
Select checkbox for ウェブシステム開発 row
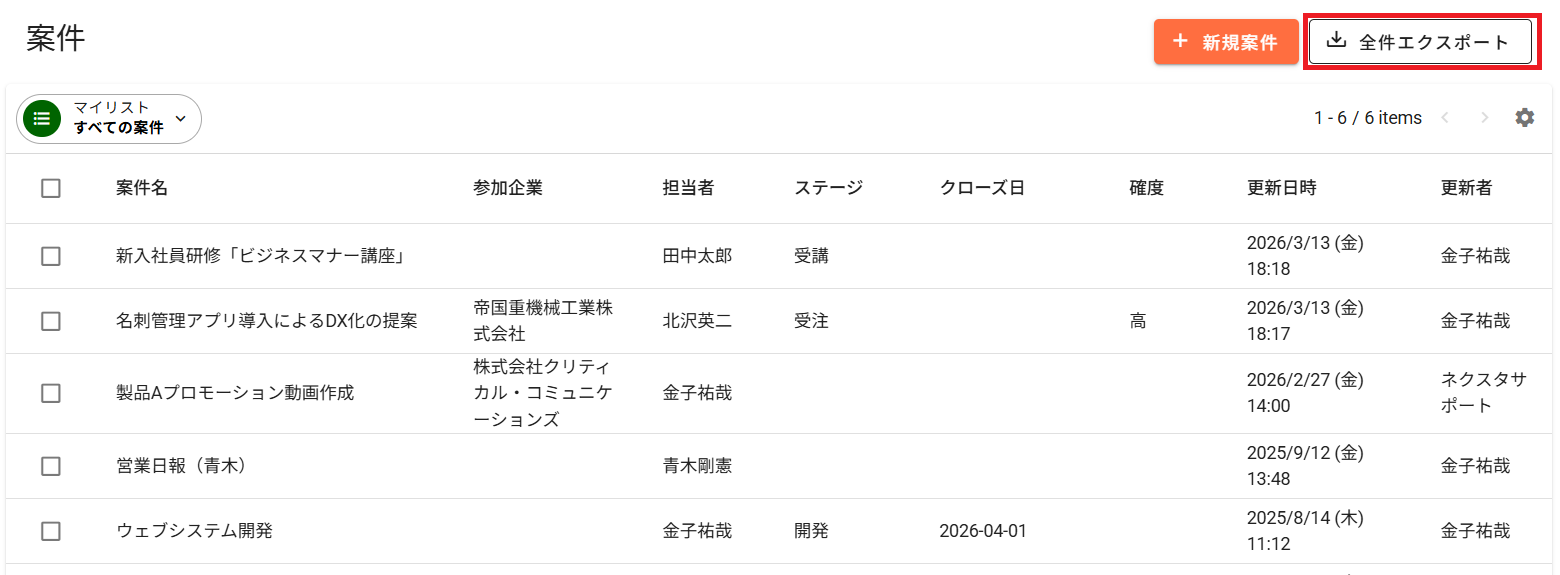click(x=51, y=531)
